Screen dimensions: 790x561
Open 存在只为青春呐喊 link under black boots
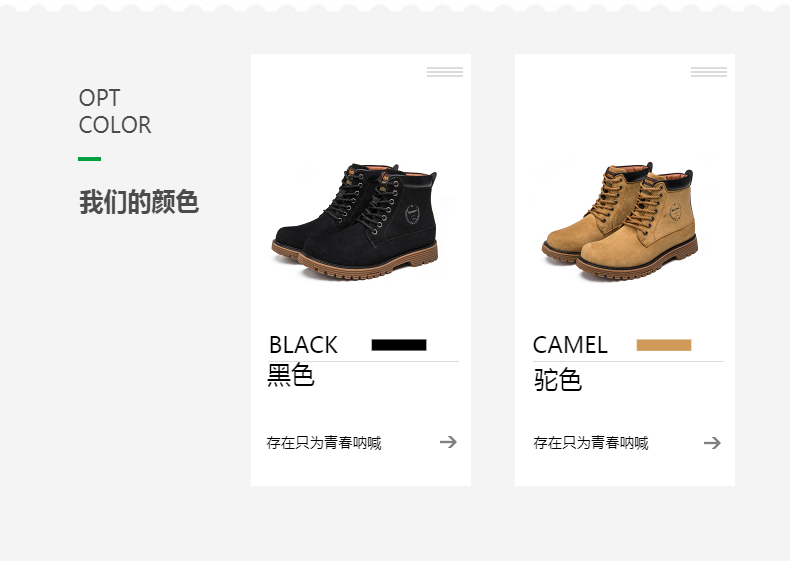(x=324, y=443)
